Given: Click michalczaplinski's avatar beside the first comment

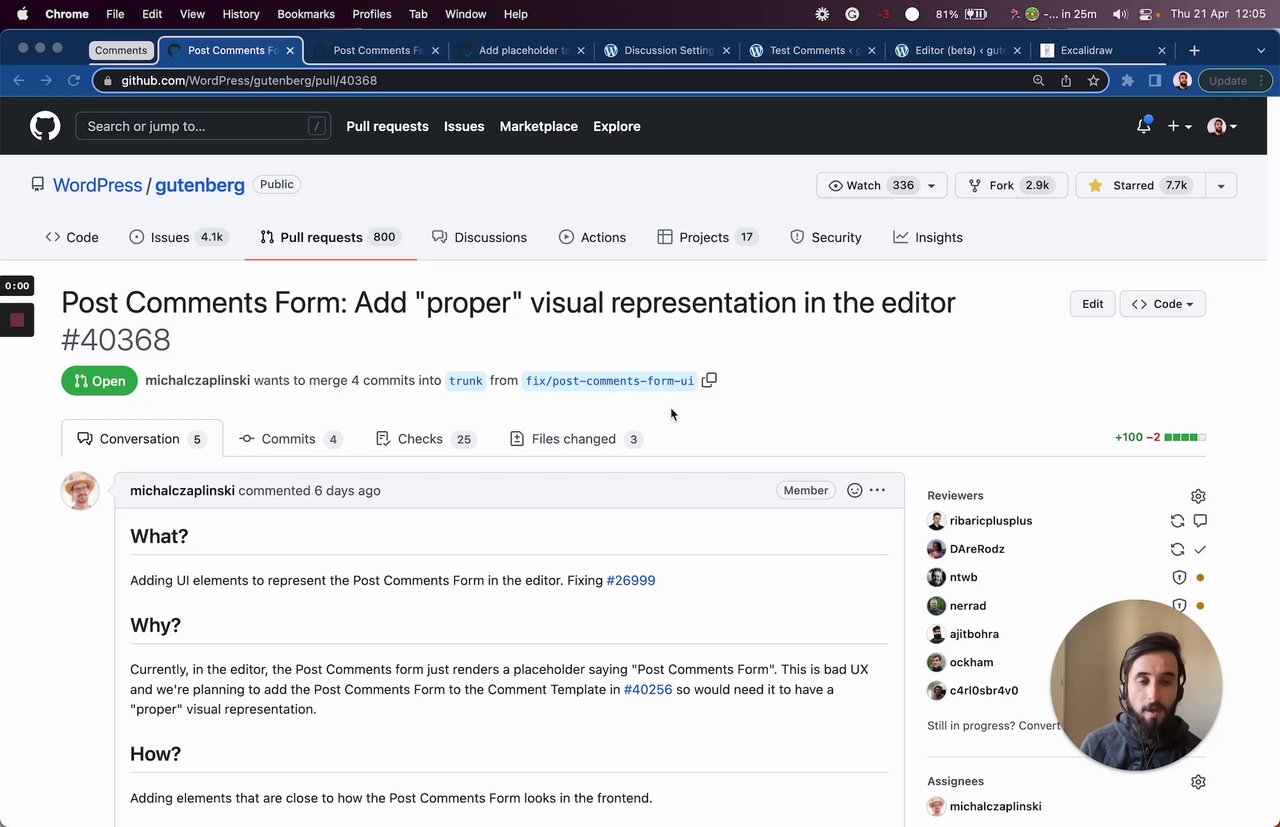Looking at the screenshot, I should click(80, 491).
